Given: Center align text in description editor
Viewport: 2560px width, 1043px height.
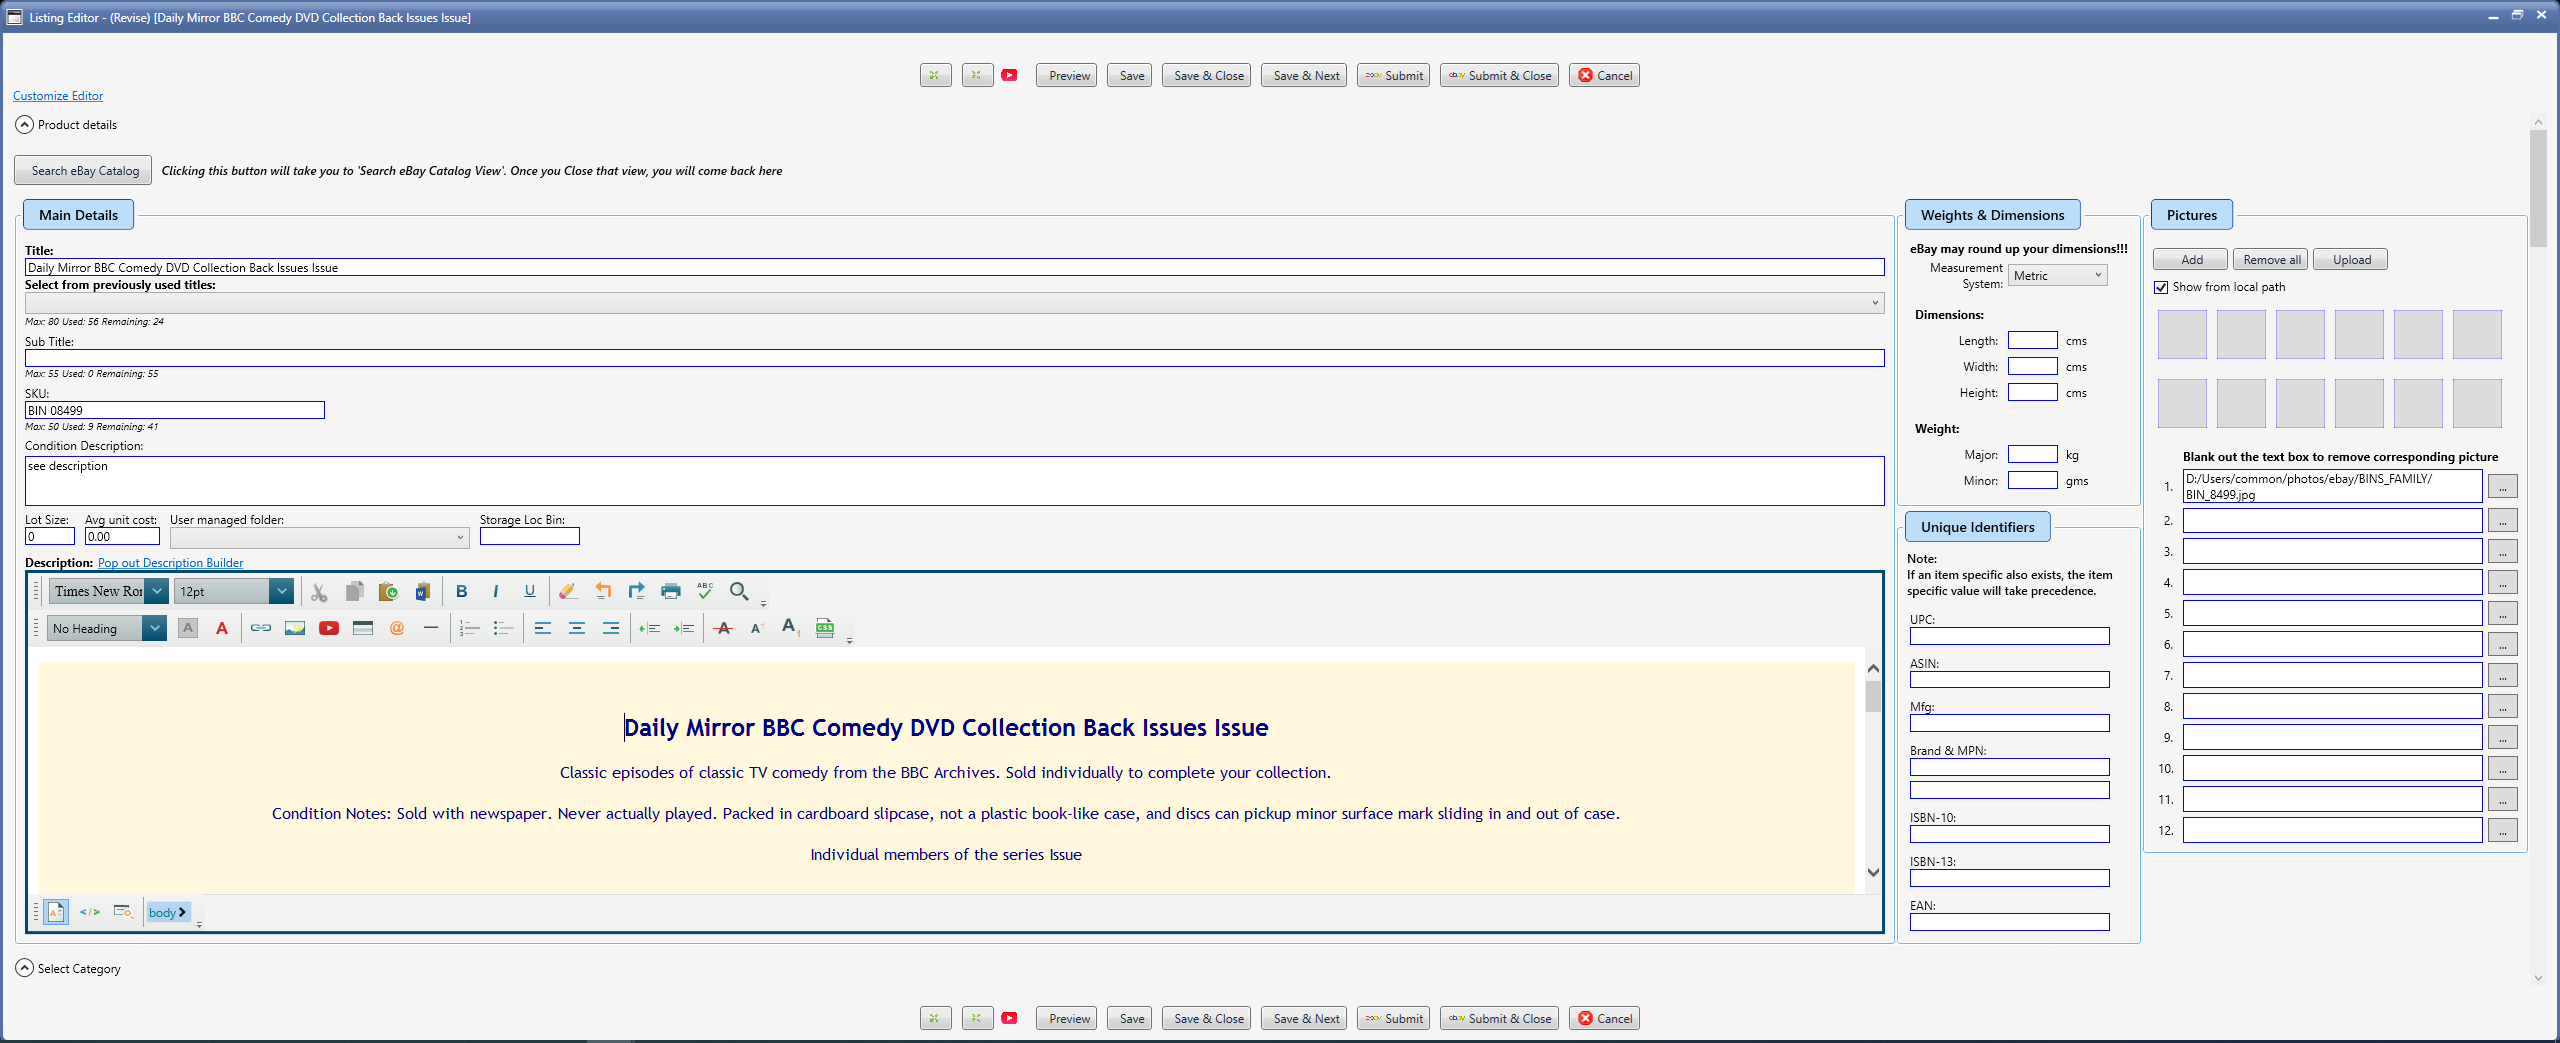Looking at the screenshot, I should [576, 628].
